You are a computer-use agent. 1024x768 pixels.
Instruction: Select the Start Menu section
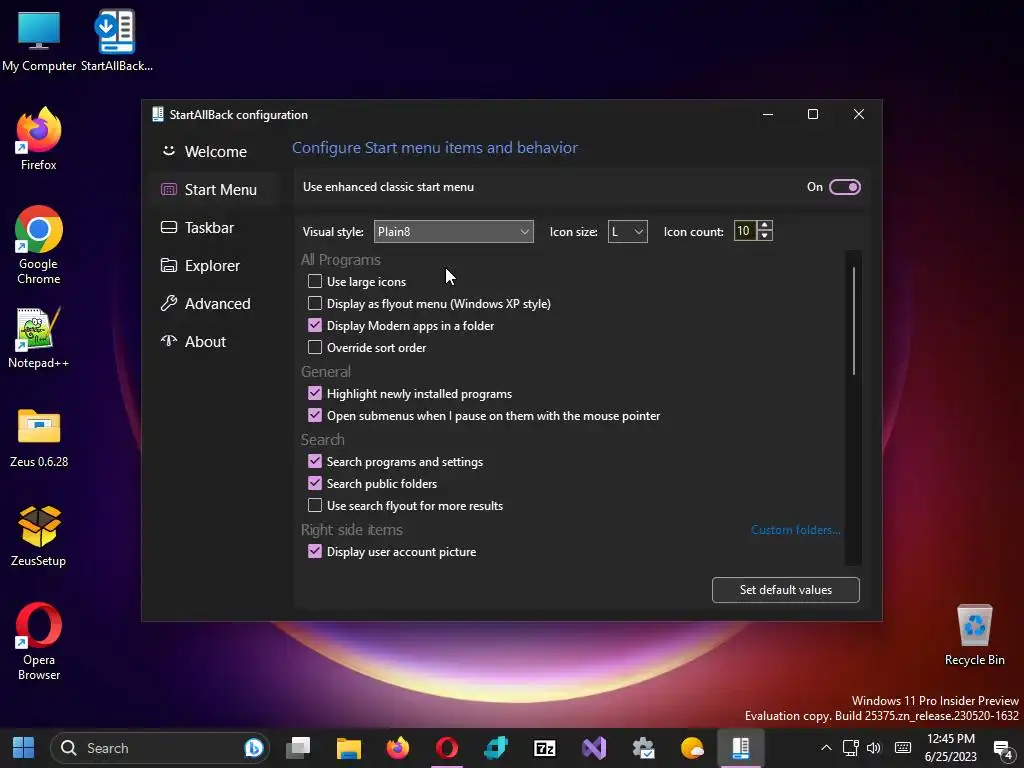pyautogui.click(x=214, y=189)
